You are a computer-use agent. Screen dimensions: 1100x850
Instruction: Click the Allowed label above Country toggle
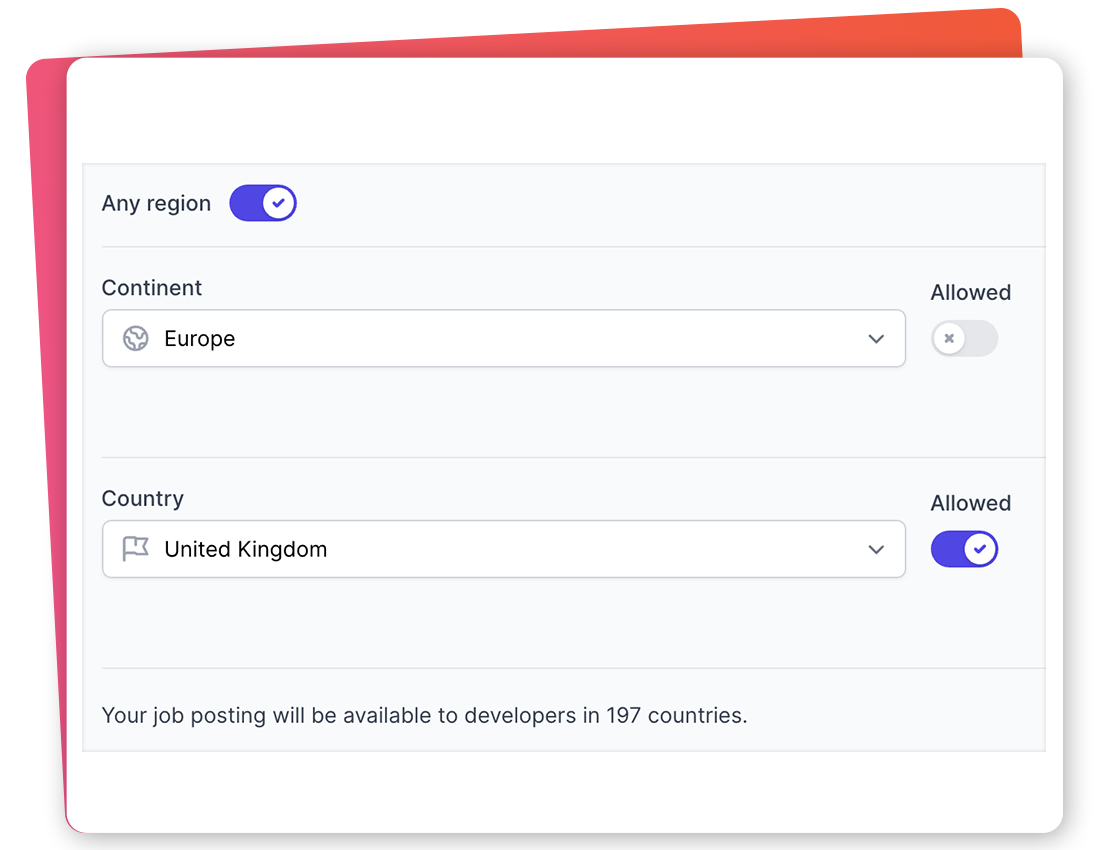click(970, 503)
